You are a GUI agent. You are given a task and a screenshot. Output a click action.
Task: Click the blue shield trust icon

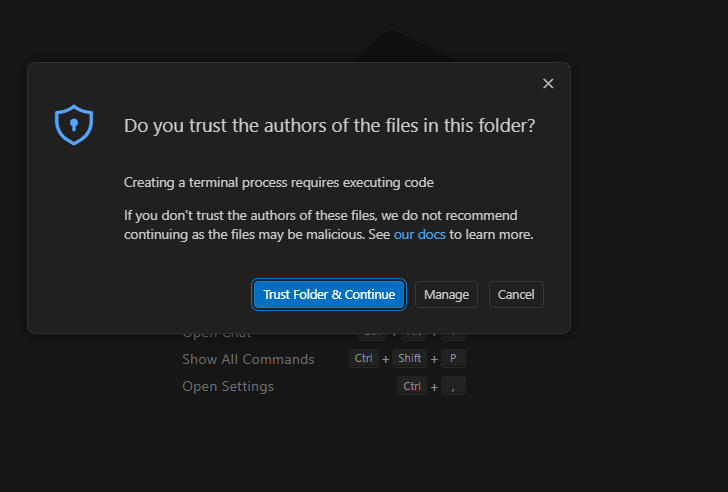(x=73, y=125)
